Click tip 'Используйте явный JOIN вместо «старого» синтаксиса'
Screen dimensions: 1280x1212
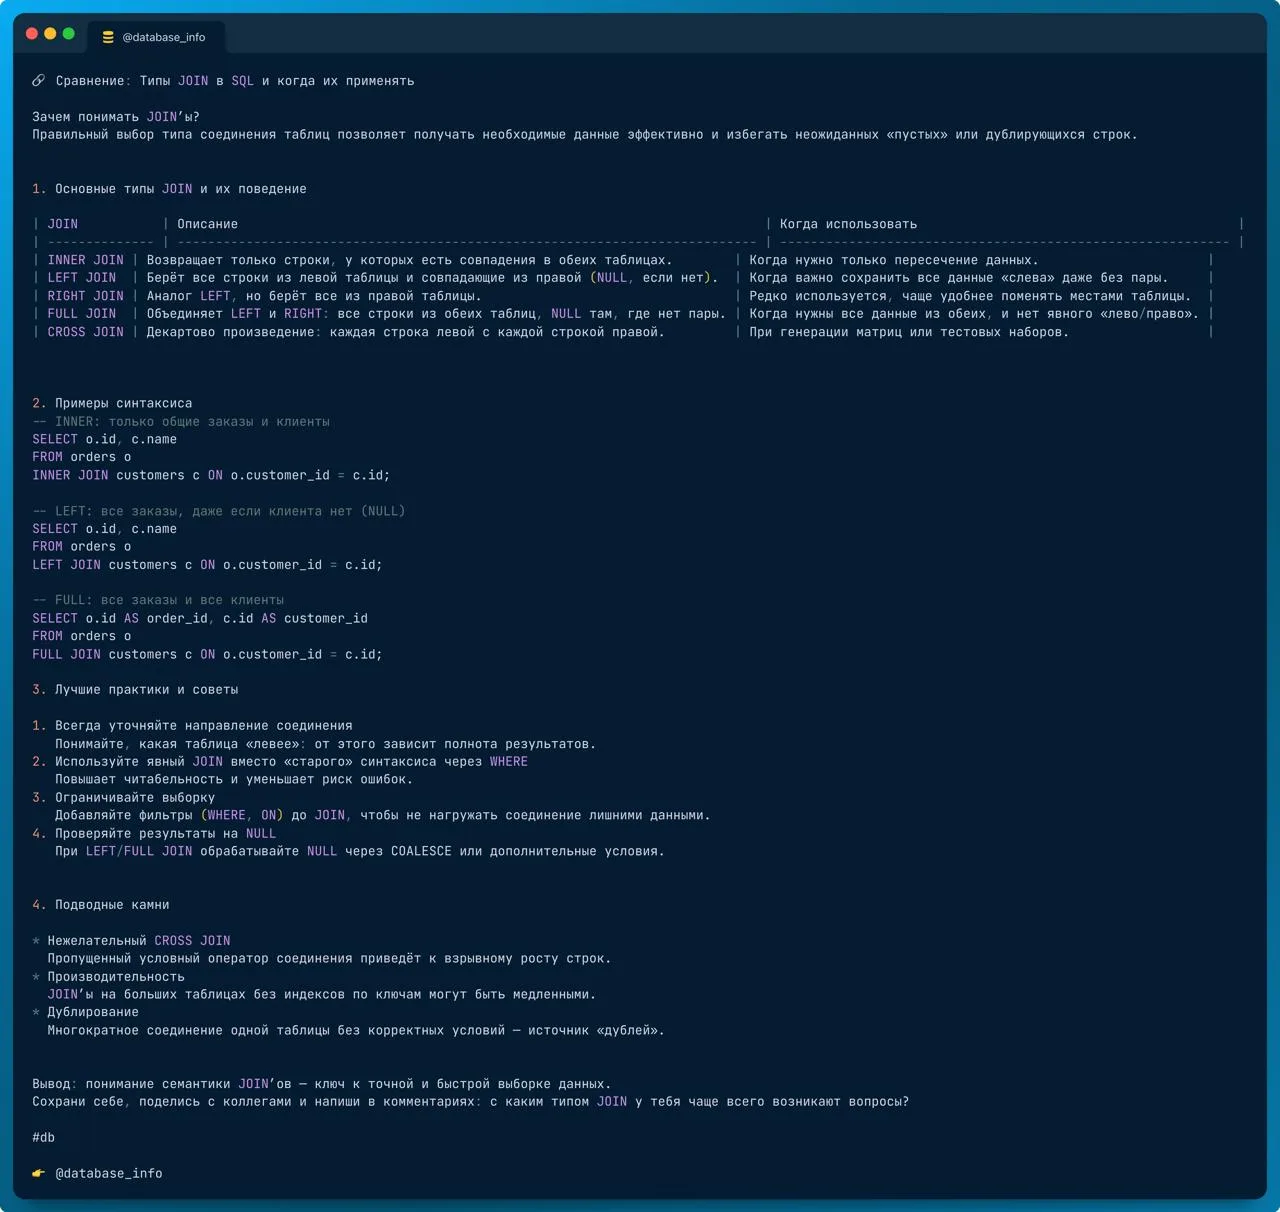click(291, 762)
